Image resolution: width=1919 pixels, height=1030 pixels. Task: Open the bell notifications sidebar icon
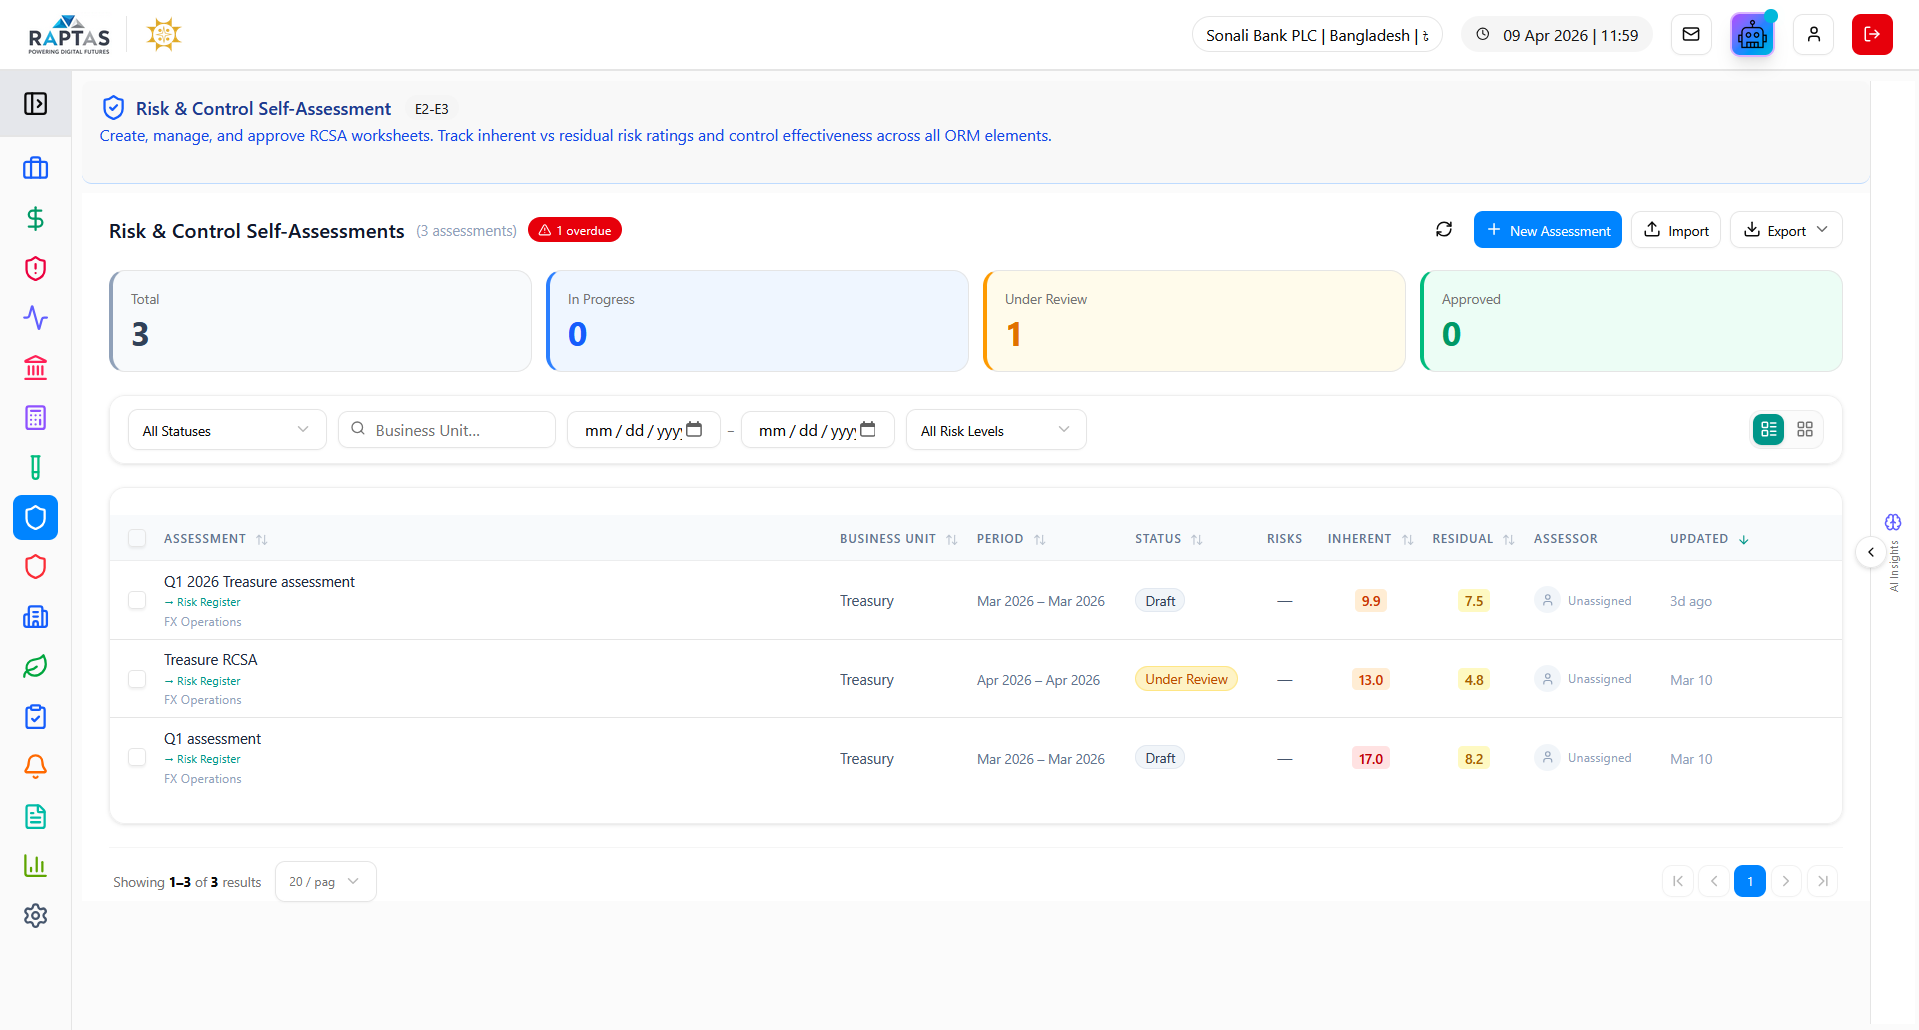35,767
